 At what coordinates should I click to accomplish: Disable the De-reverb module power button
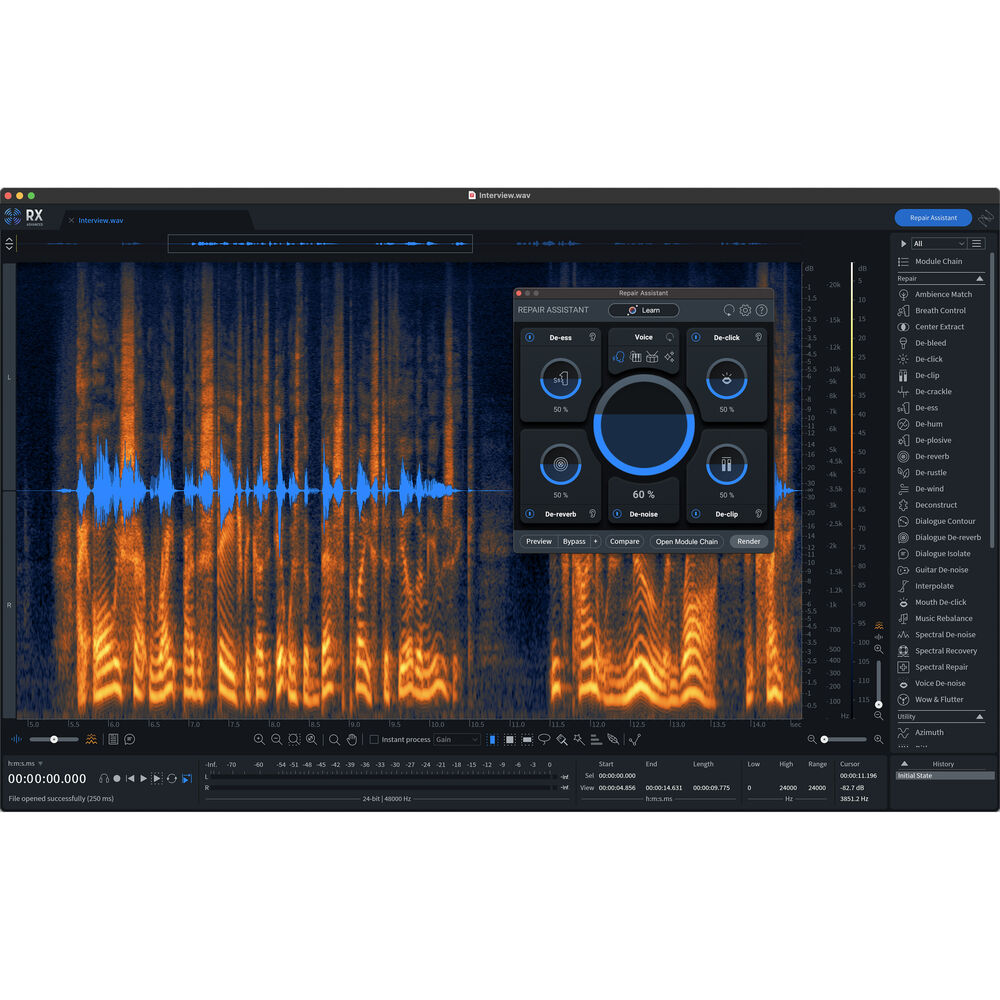(x=529, y=514)
